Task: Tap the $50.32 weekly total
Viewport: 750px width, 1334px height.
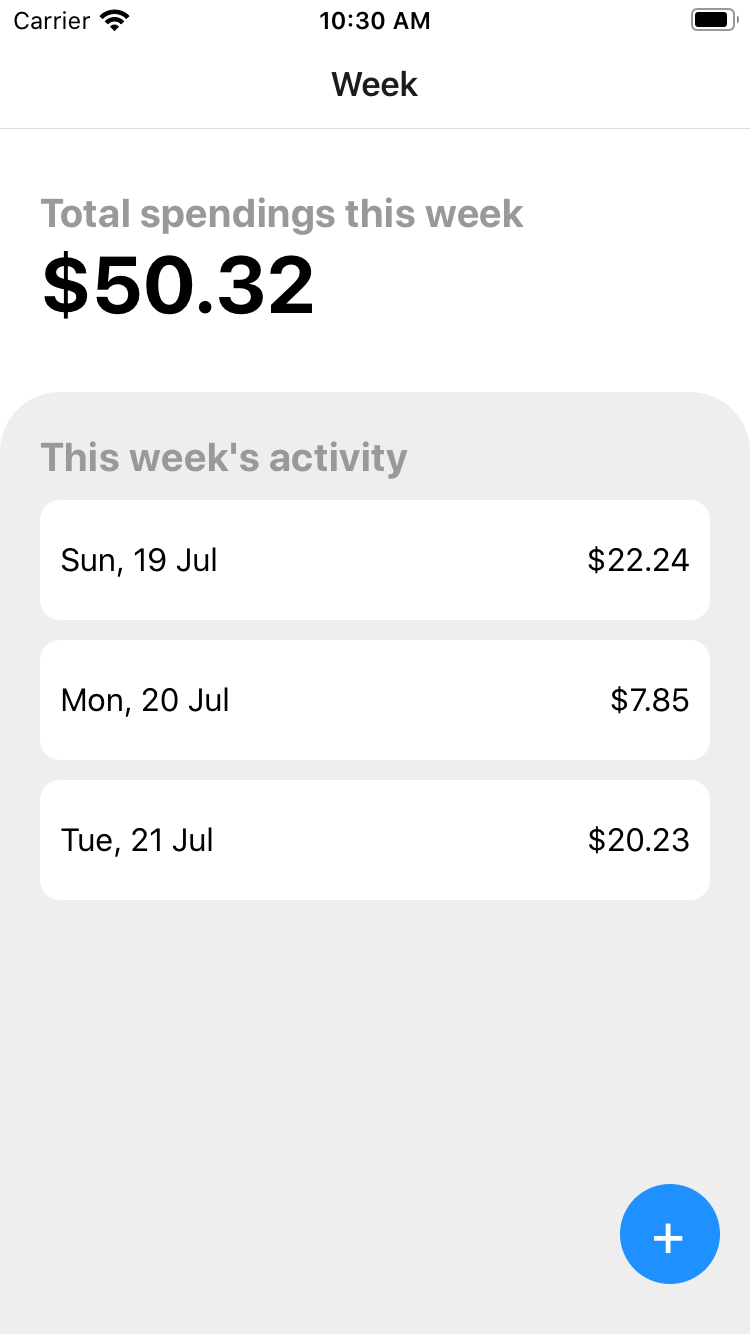Action: [x=179, y=286]
